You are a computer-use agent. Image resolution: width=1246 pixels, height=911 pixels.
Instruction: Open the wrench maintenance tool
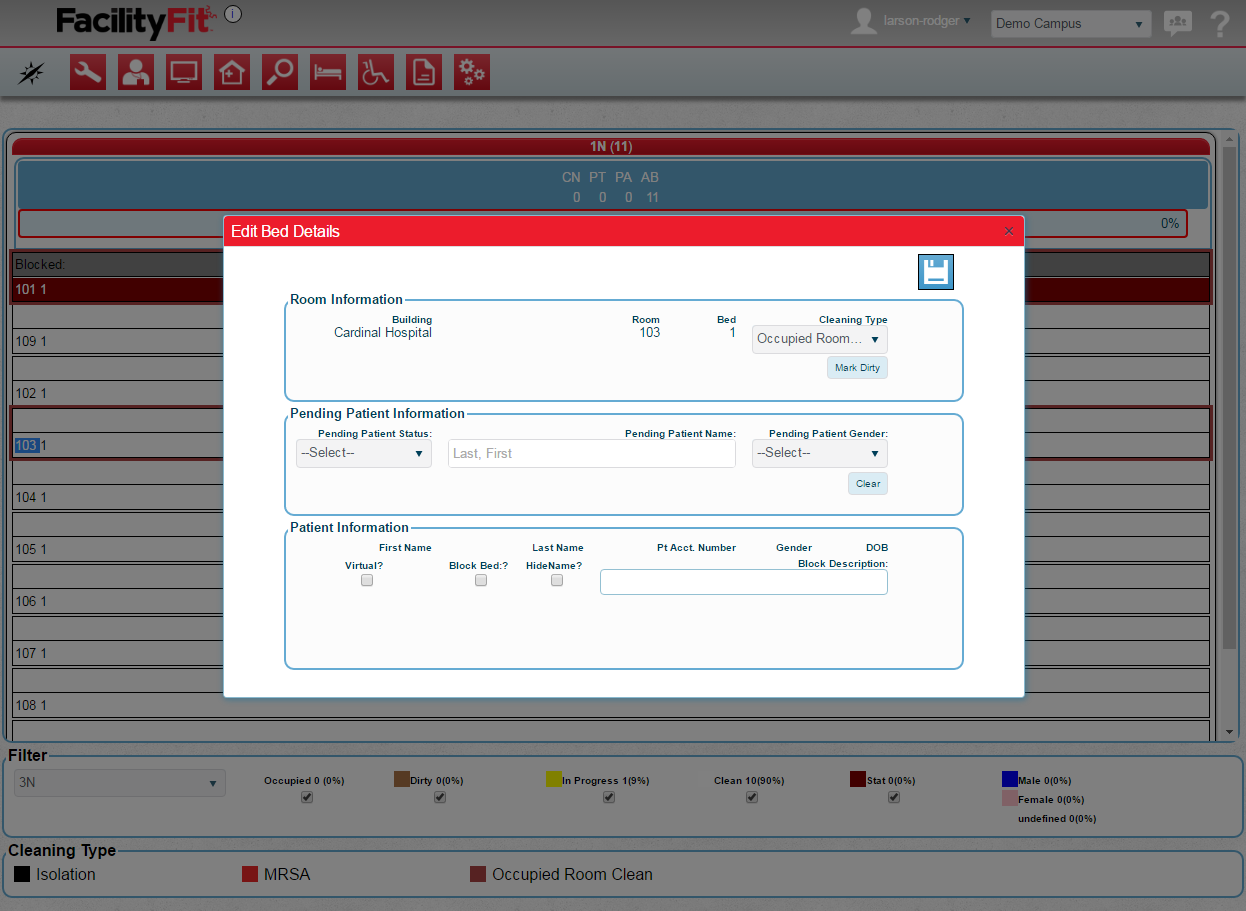tap(88, 73)
